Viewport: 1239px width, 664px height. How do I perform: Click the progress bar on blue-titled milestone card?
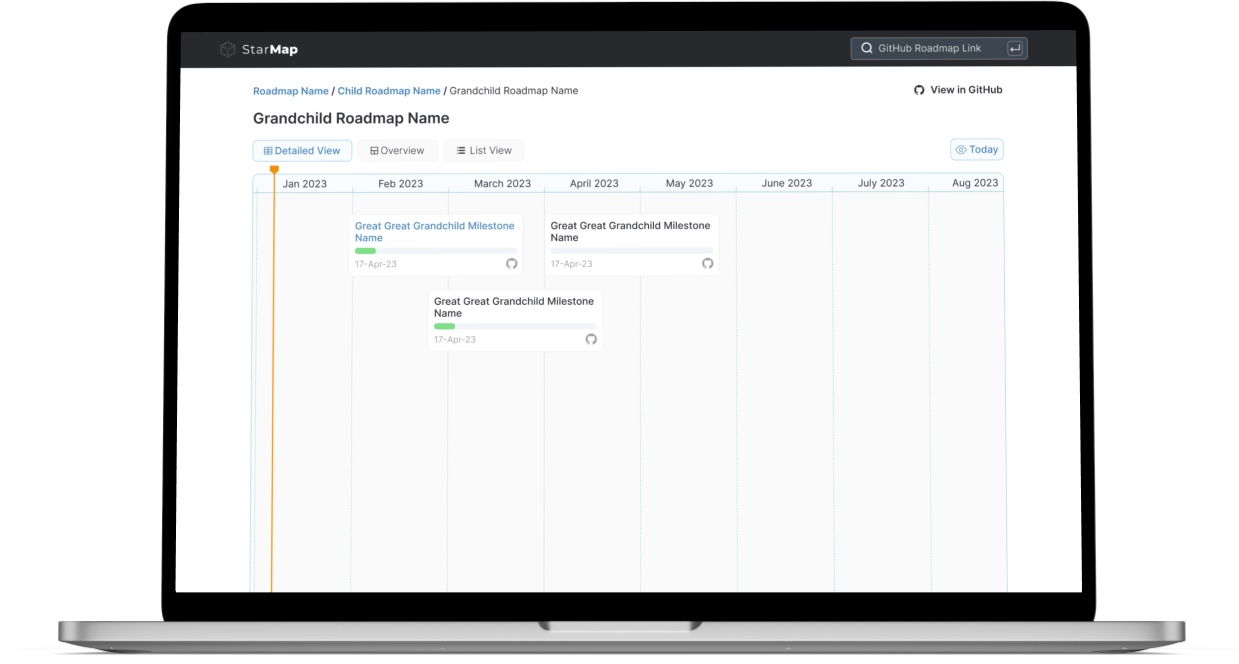coord(436,251)
